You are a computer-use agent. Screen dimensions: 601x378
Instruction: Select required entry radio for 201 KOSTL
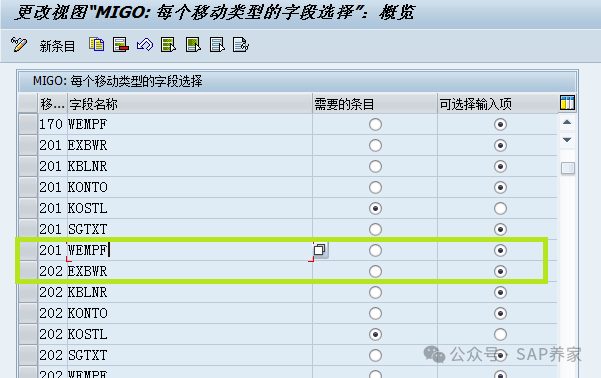pyautogui.click(x=375, y=208)
